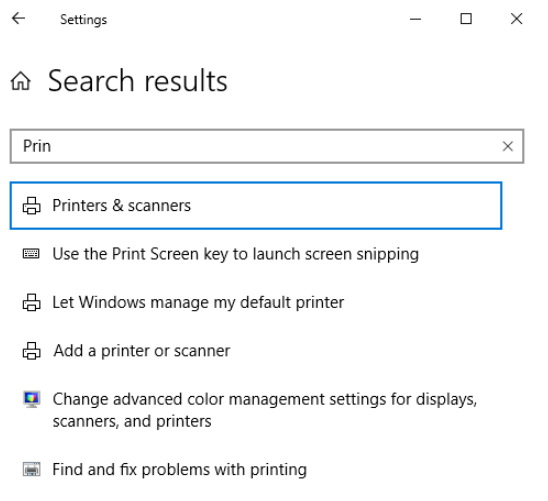The image size is (548, 501).
Task: Click the Settings title text
Action: pyautogui.click(x=84, y=20)
